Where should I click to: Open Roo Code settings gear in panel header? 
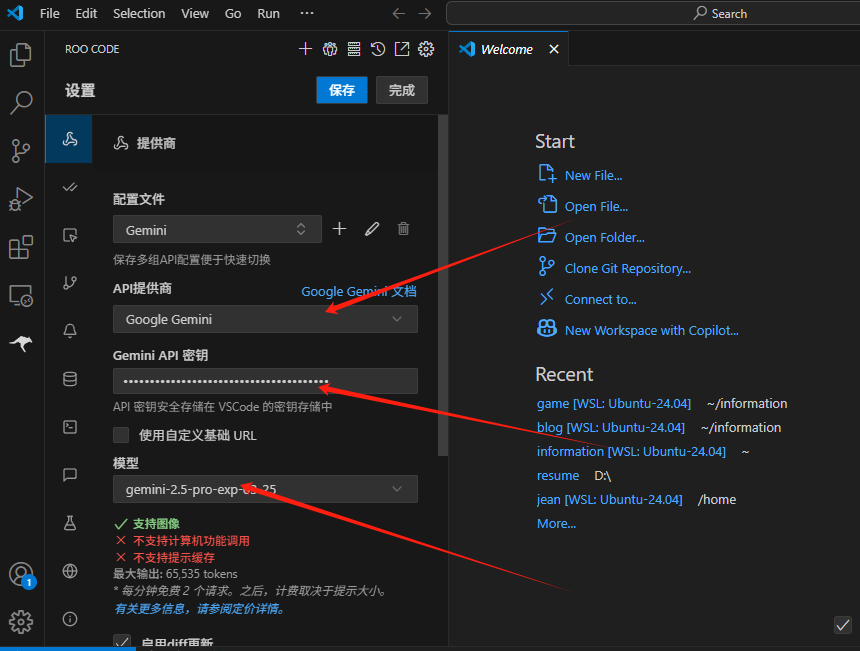[426, 49]
